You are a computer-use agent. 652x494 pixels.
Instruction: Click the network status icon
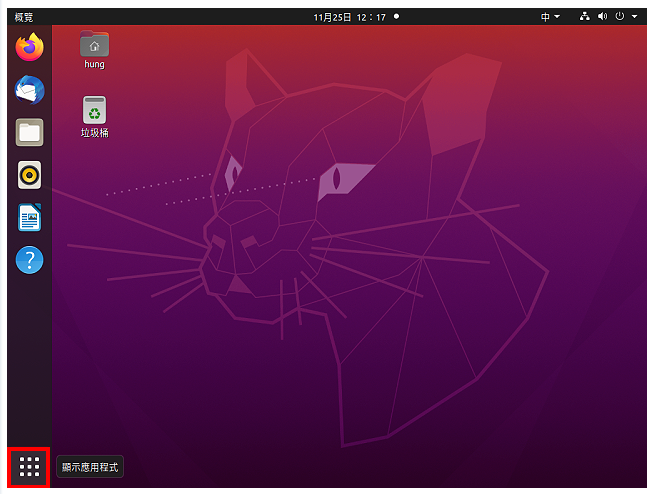click(585, 17)
